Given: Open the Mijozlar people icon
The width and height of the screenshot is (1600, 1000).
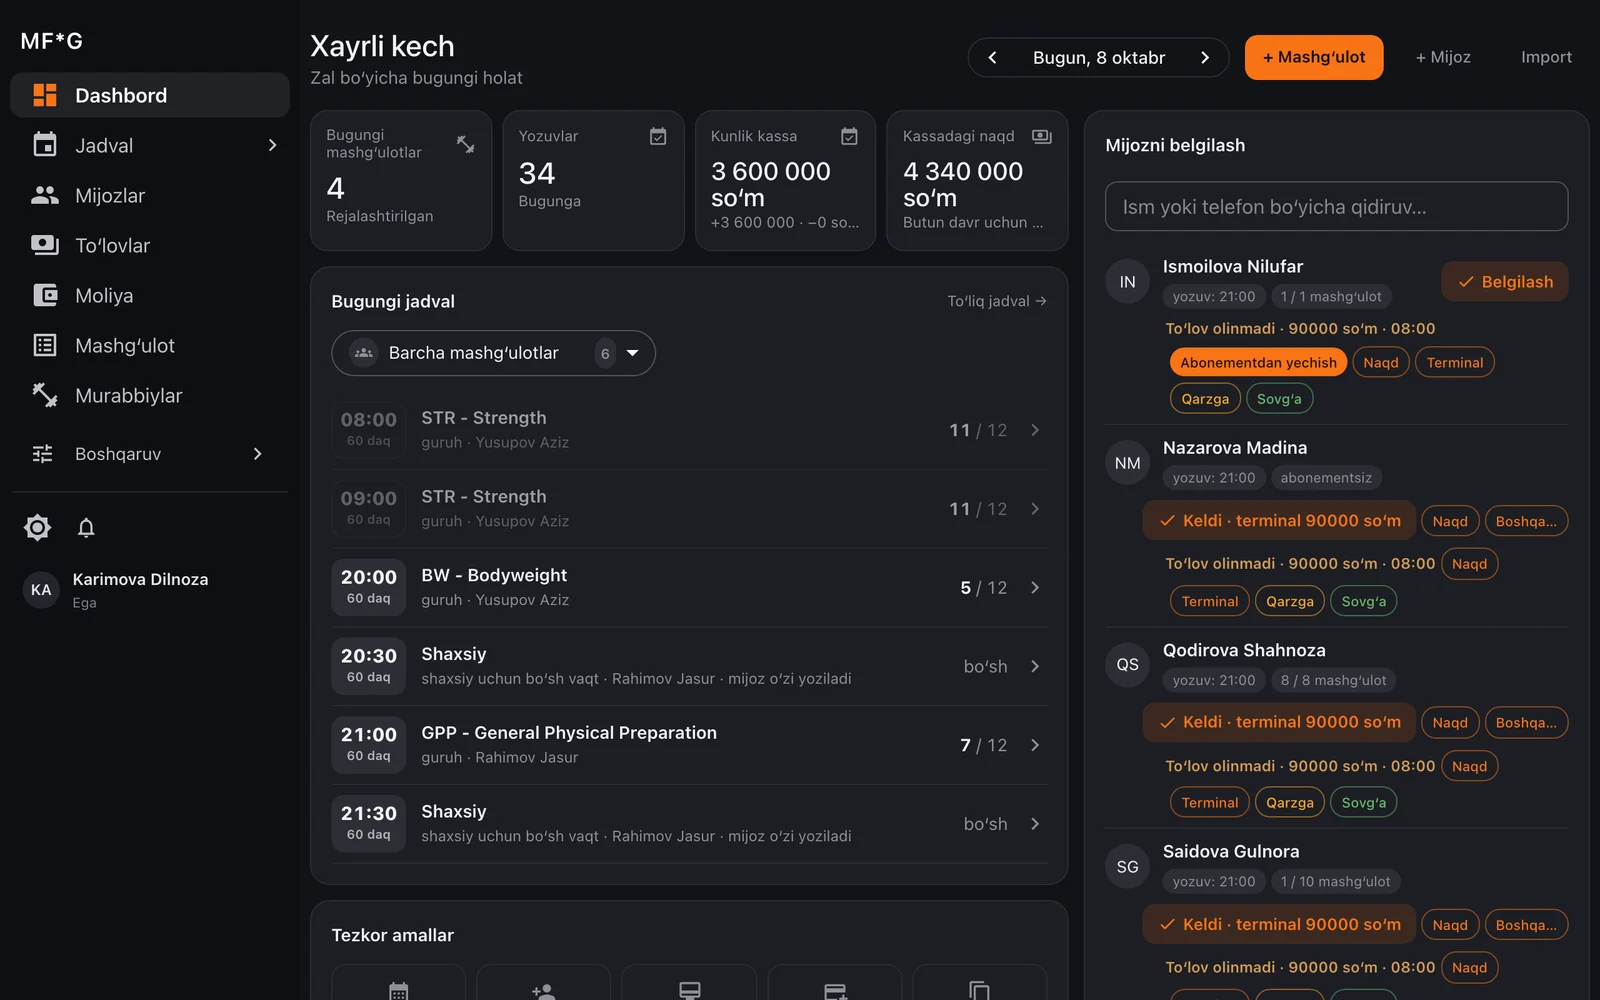Looking at the screenshot, I should click(x=45, y=195).
